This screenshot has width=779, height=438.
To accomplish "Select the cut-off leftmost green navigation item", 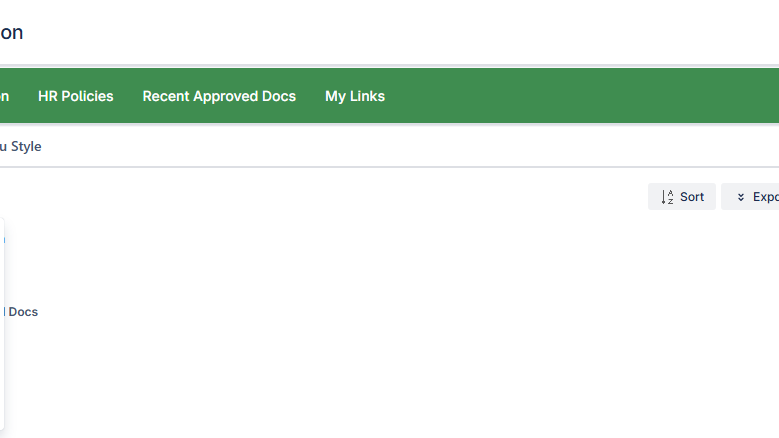I will (4, 96).
